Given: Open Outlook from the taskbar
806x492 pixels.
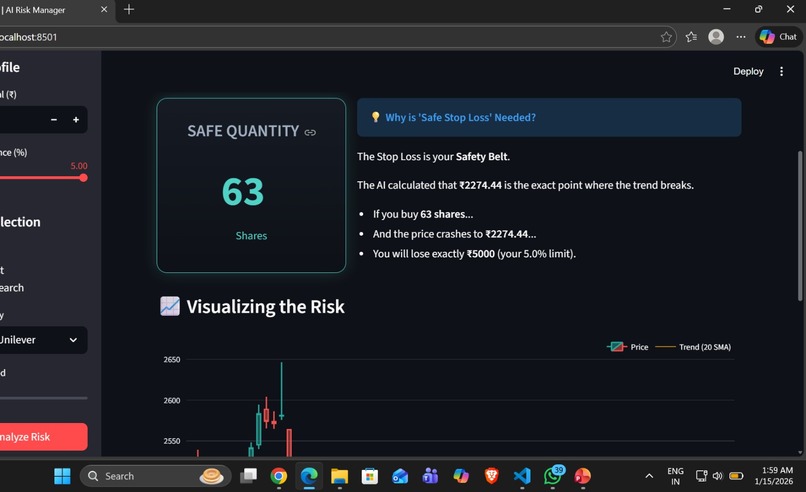Looking at the screenshot, I should tap(400, 476).
